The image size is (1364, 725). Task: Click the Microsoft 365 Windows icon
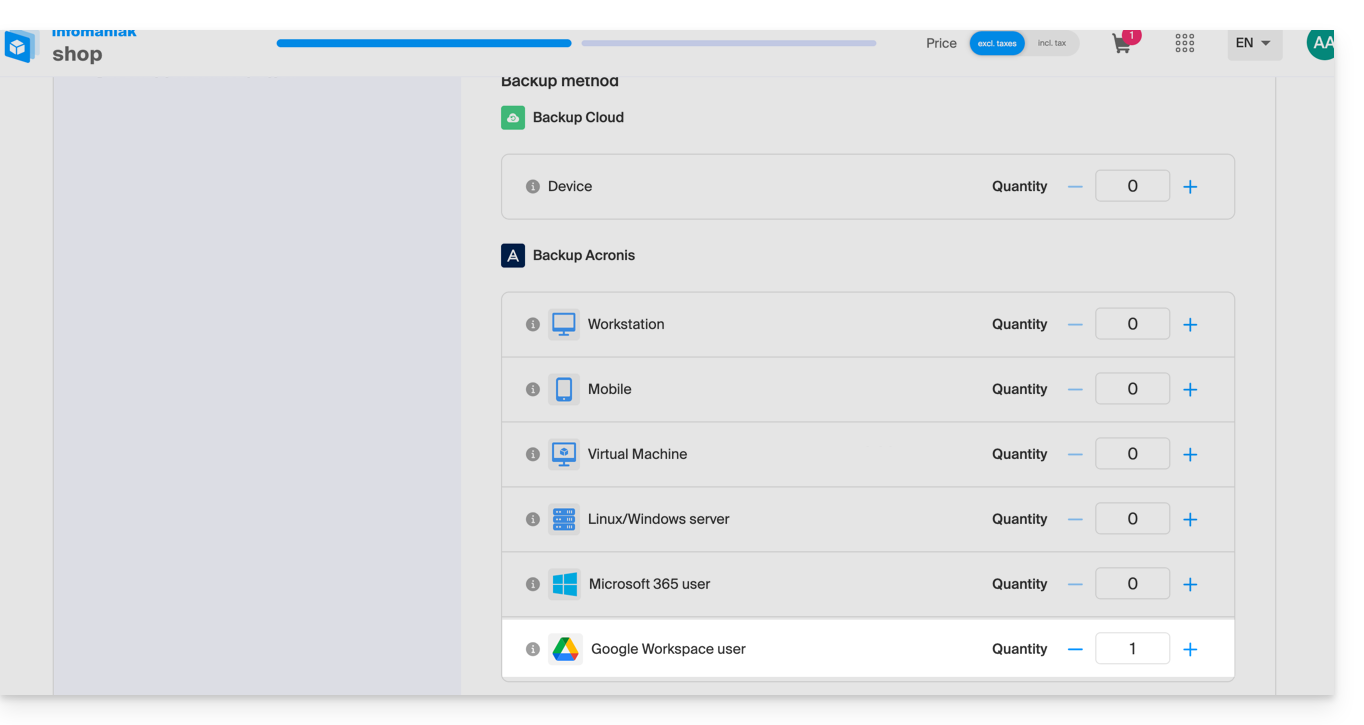(565, 584)
